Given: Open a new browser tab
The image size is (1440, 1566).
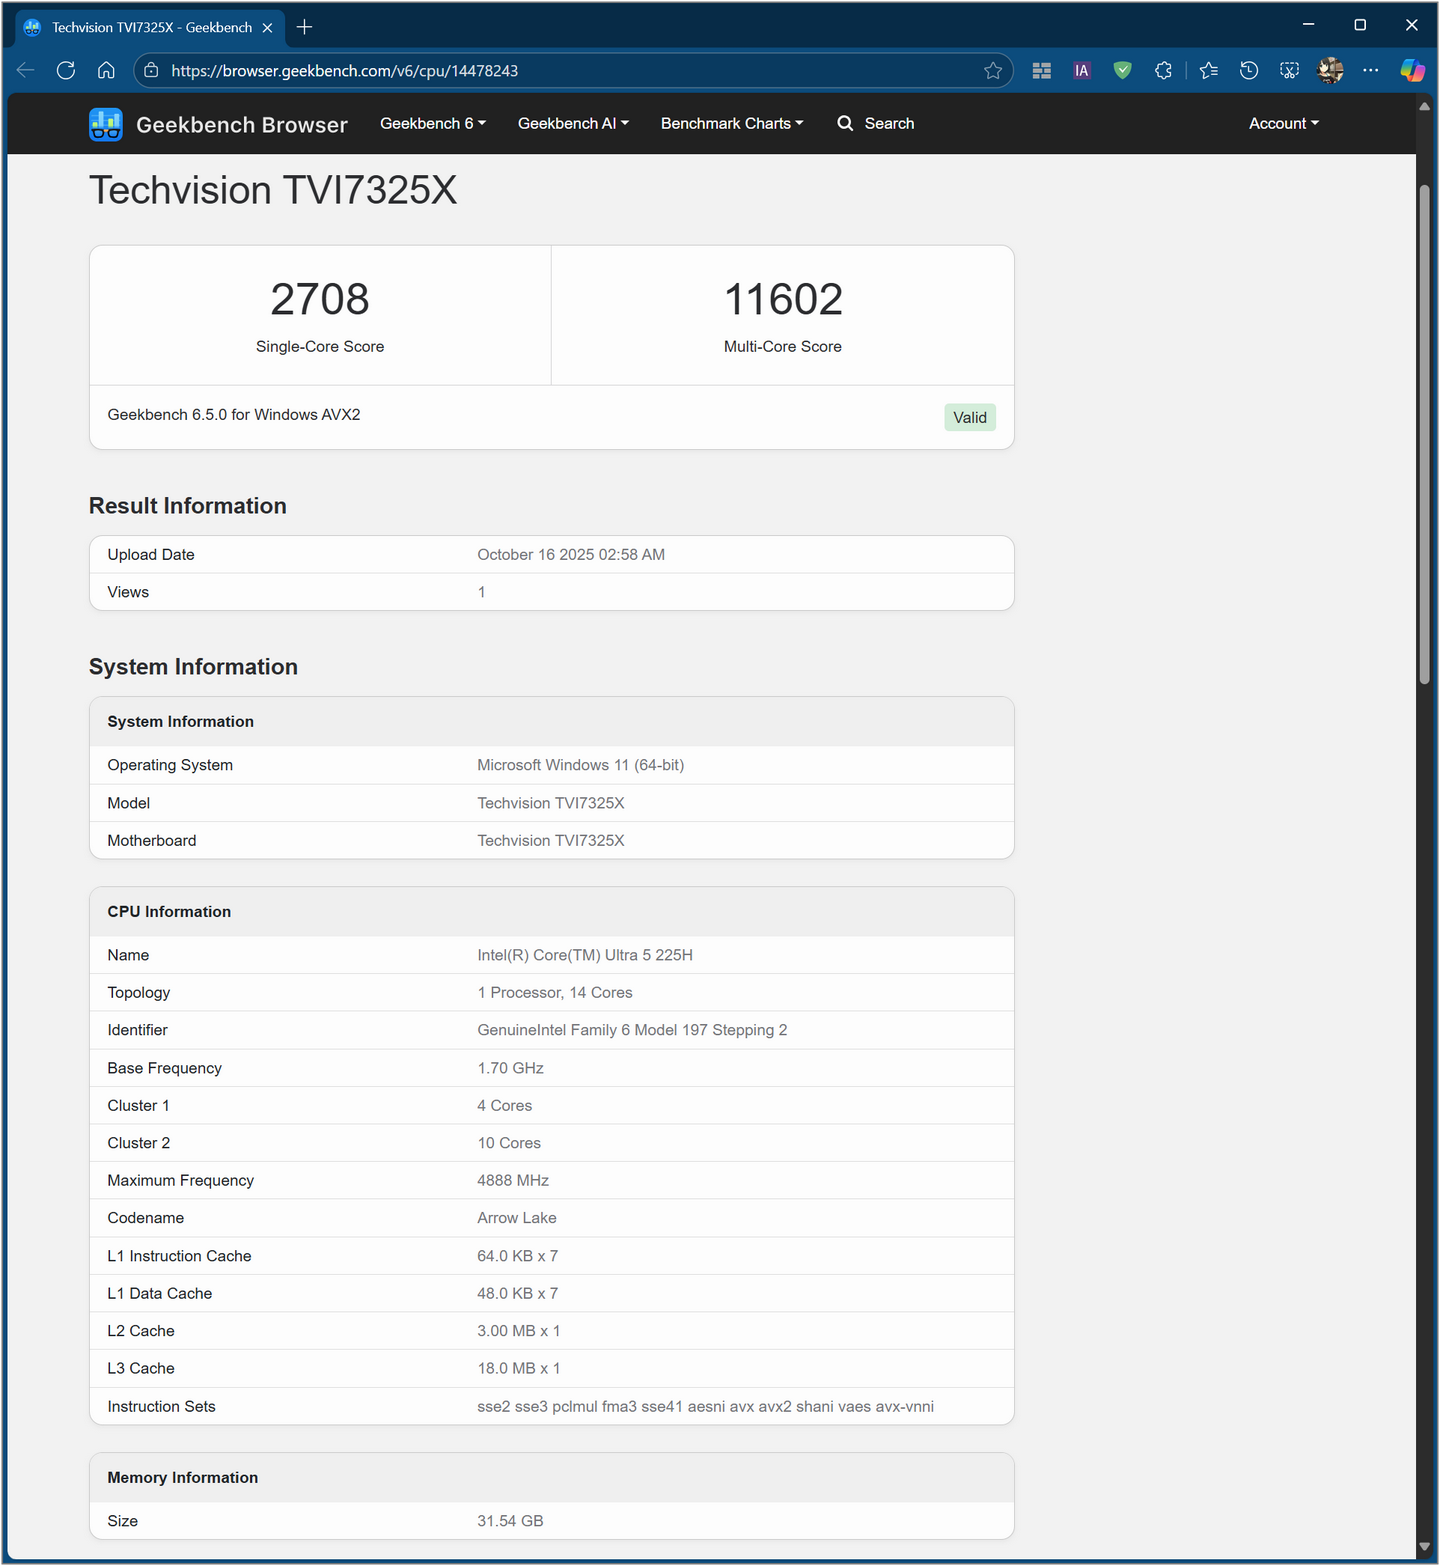Looking at the screenshot, I should 305,27.
